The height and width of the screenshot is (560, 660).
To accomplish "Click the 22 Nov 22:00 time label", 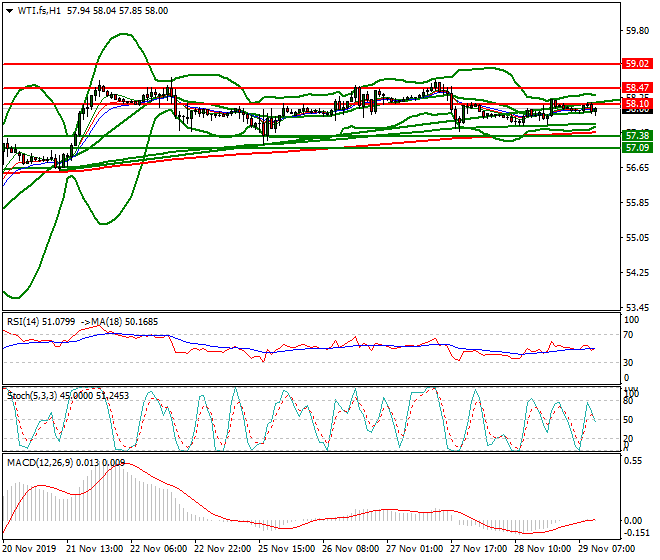I will [x=223, y=549].
